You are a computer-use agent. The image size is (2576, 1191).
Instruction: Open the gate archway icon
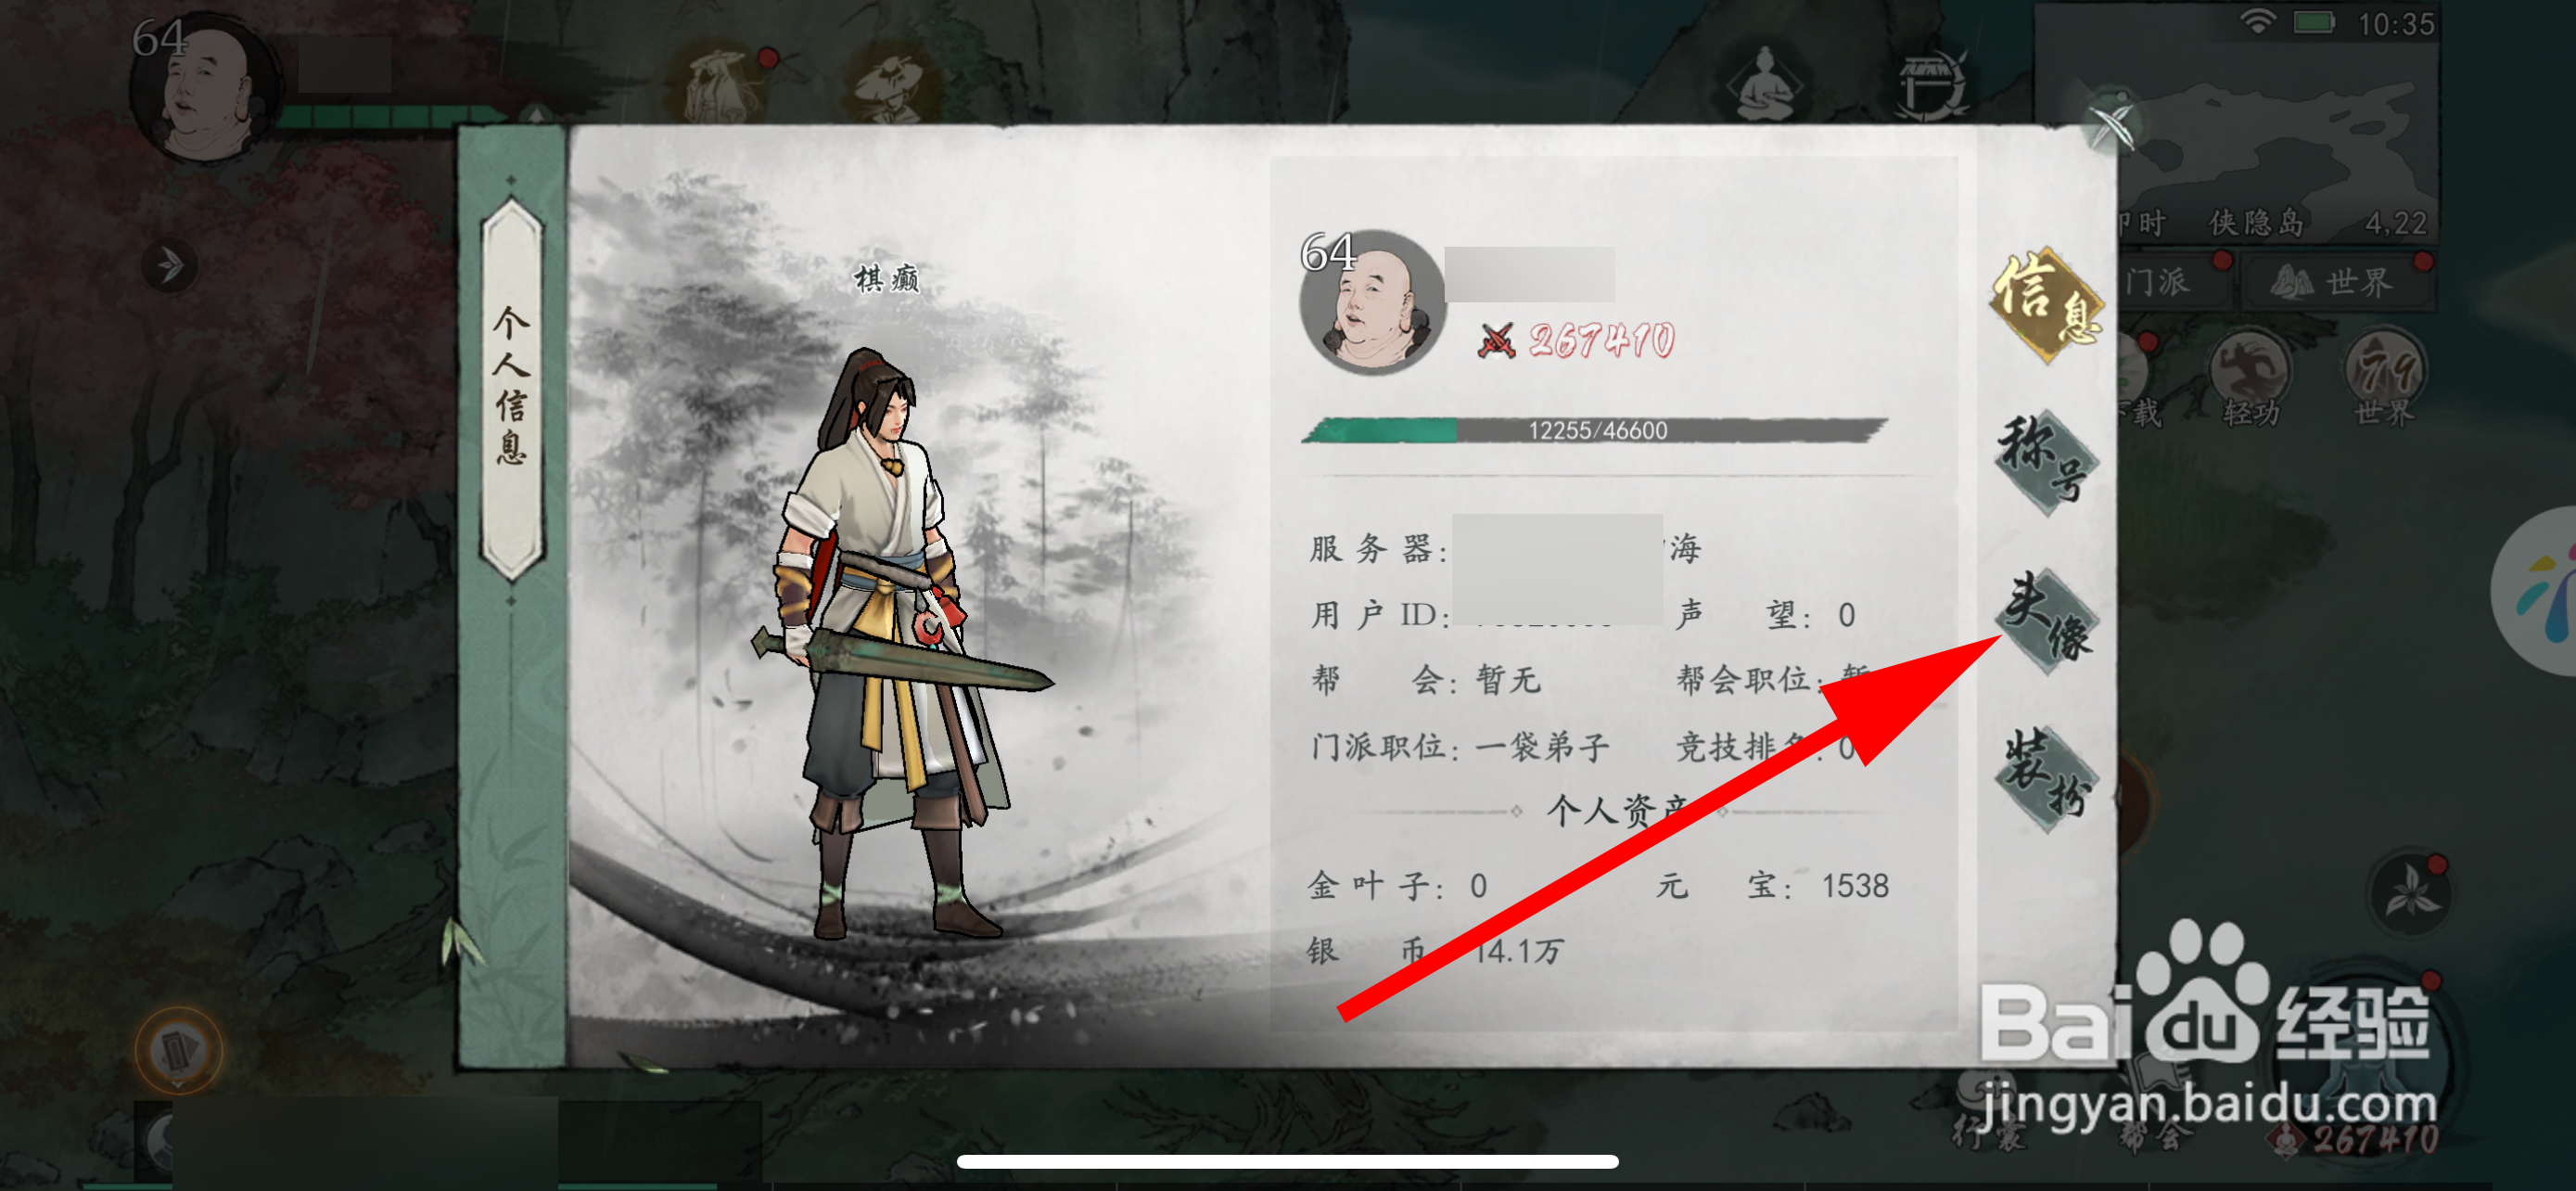coord(1930,85)
